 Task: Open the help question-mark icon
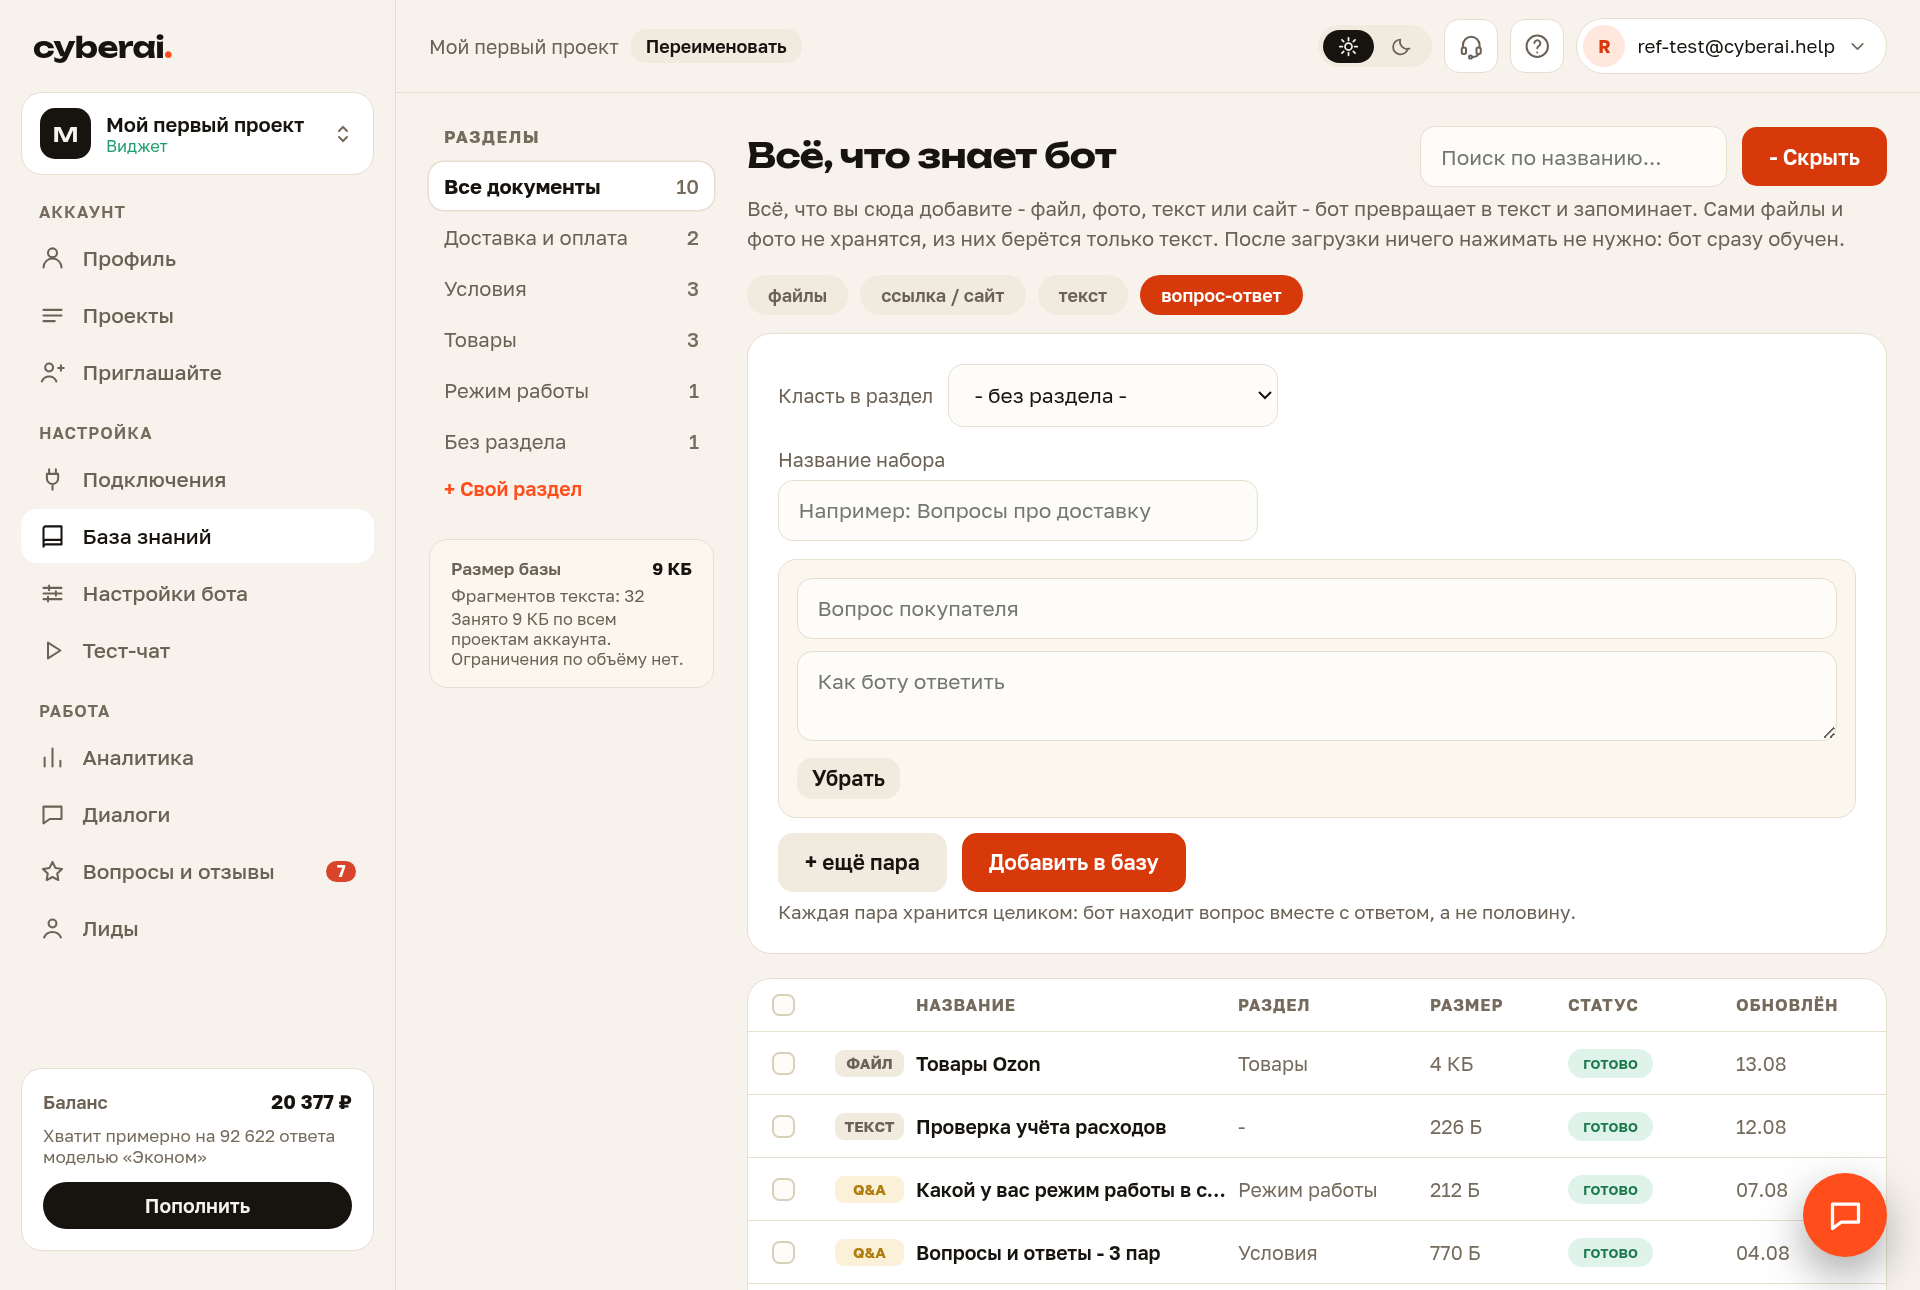(1537, 47)
